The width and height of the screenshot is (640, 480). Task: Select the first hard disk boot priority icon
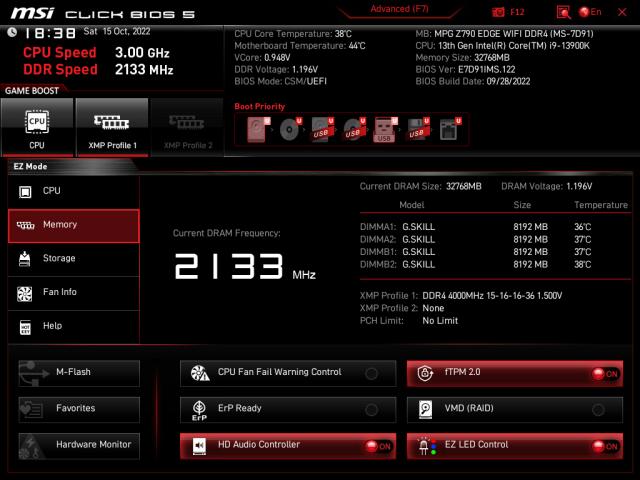point(258,129)
